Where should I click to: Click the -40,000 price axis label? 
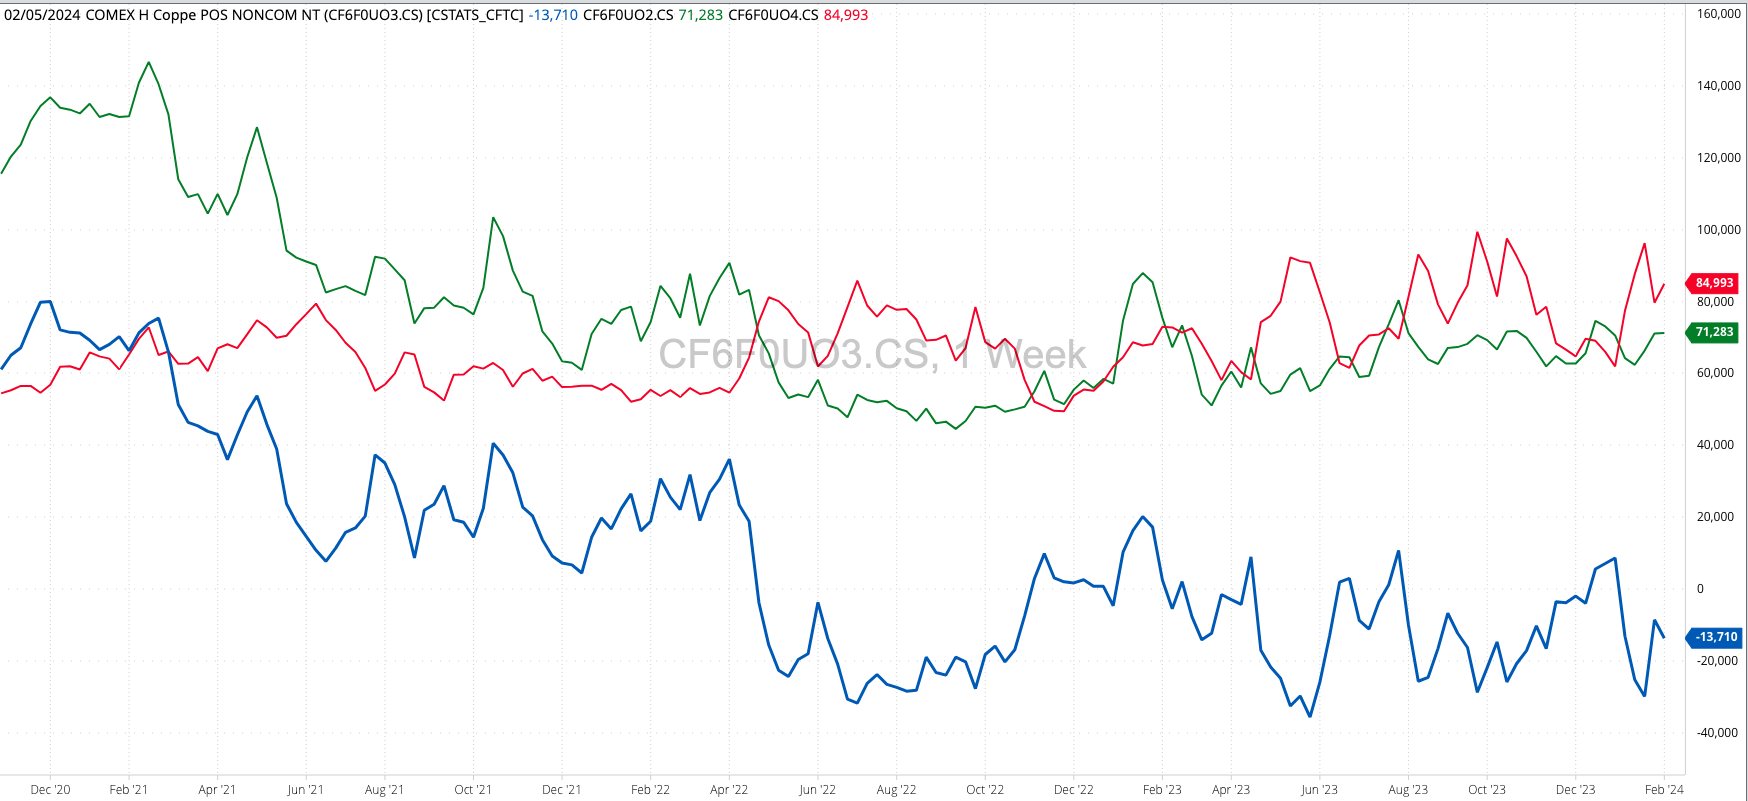coord(1717,733)
